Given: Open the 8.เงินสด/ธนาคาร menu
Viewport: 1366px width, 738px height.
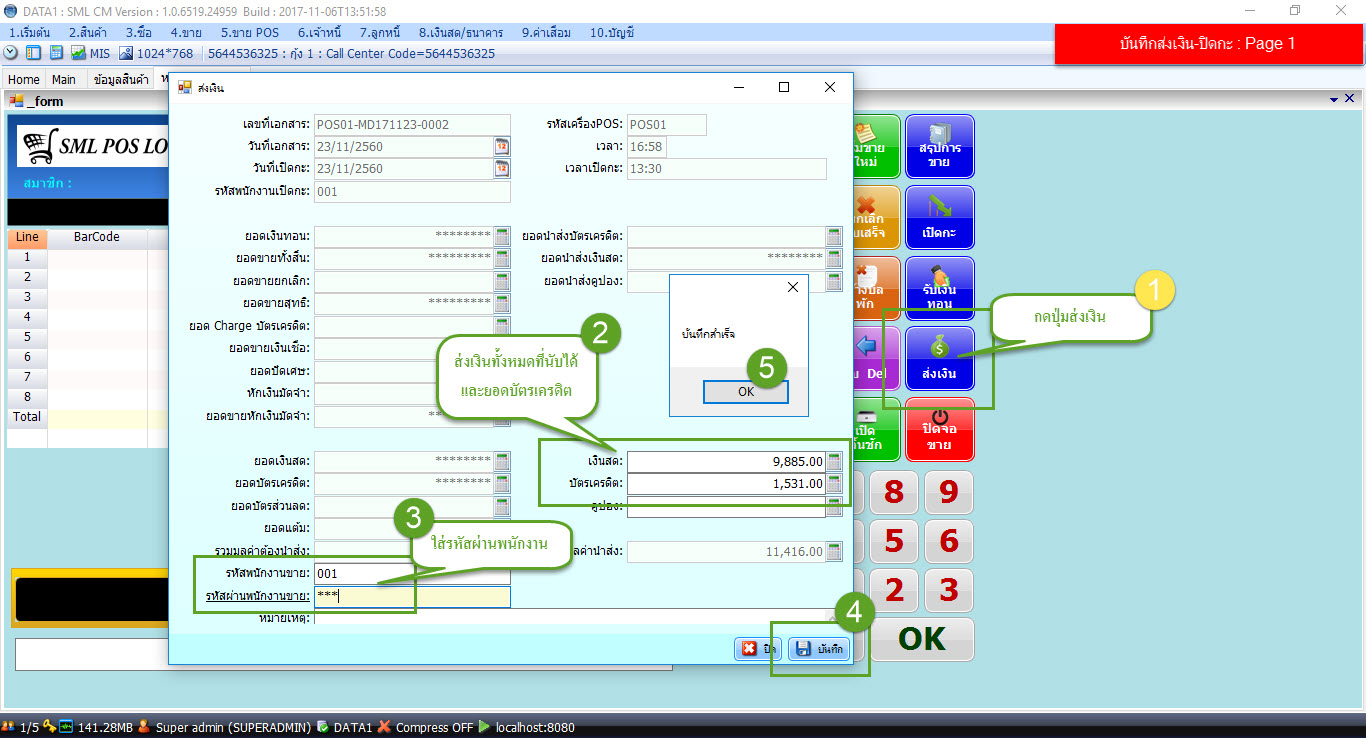Looking at the screenshot, I should point(460,32).
